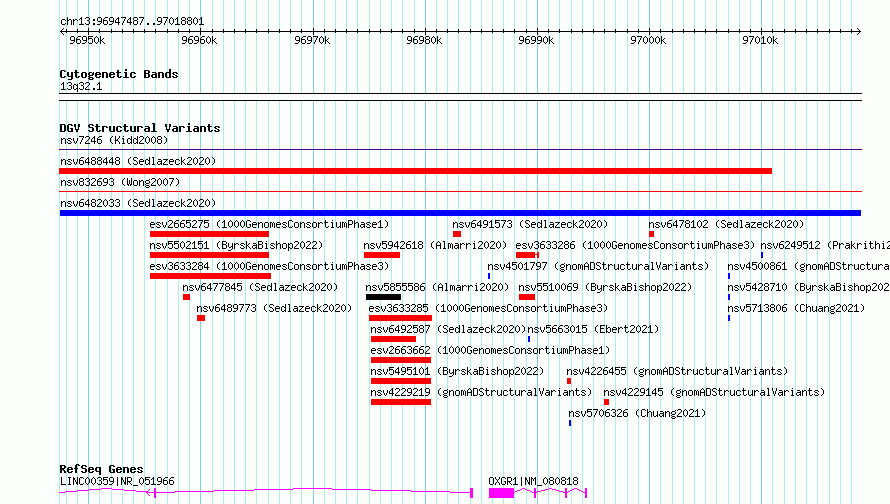This screenshot has height=504, width=890.
Task: Open variant esv3633285 from 1000GenomesConsortiumPhase3
Action: [x=488, y=308]
